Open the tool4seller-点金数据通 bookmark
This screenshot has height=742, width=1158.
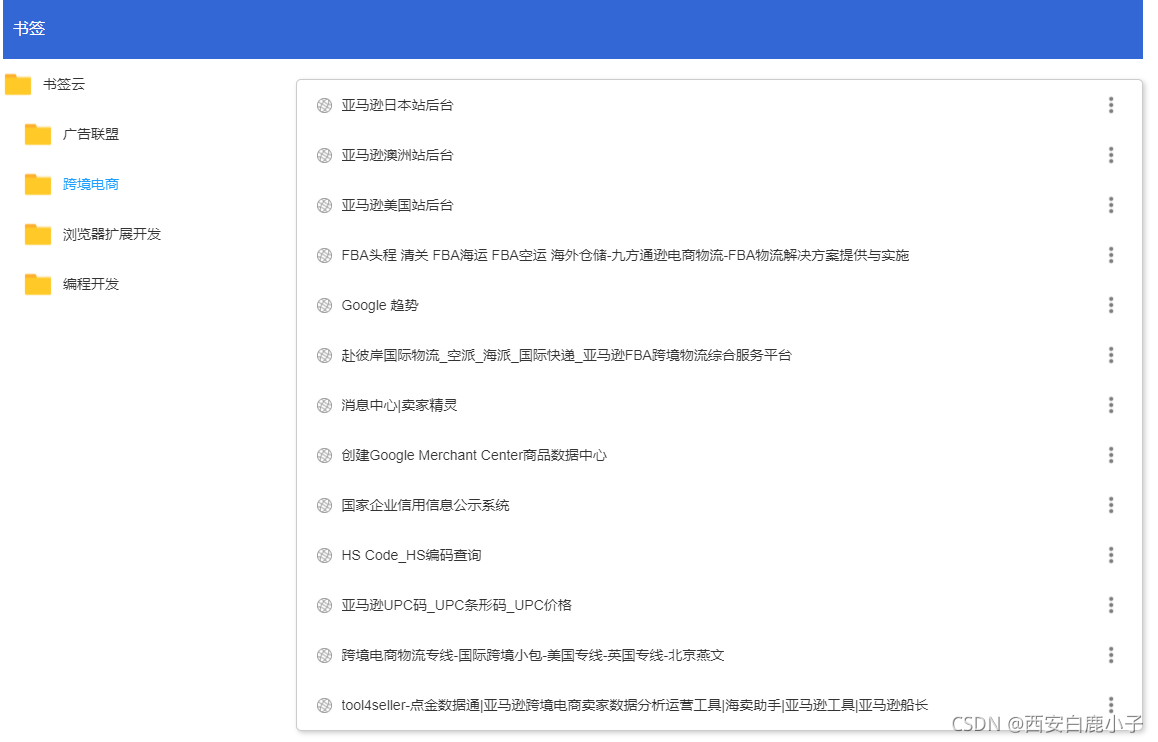[634, 706]
